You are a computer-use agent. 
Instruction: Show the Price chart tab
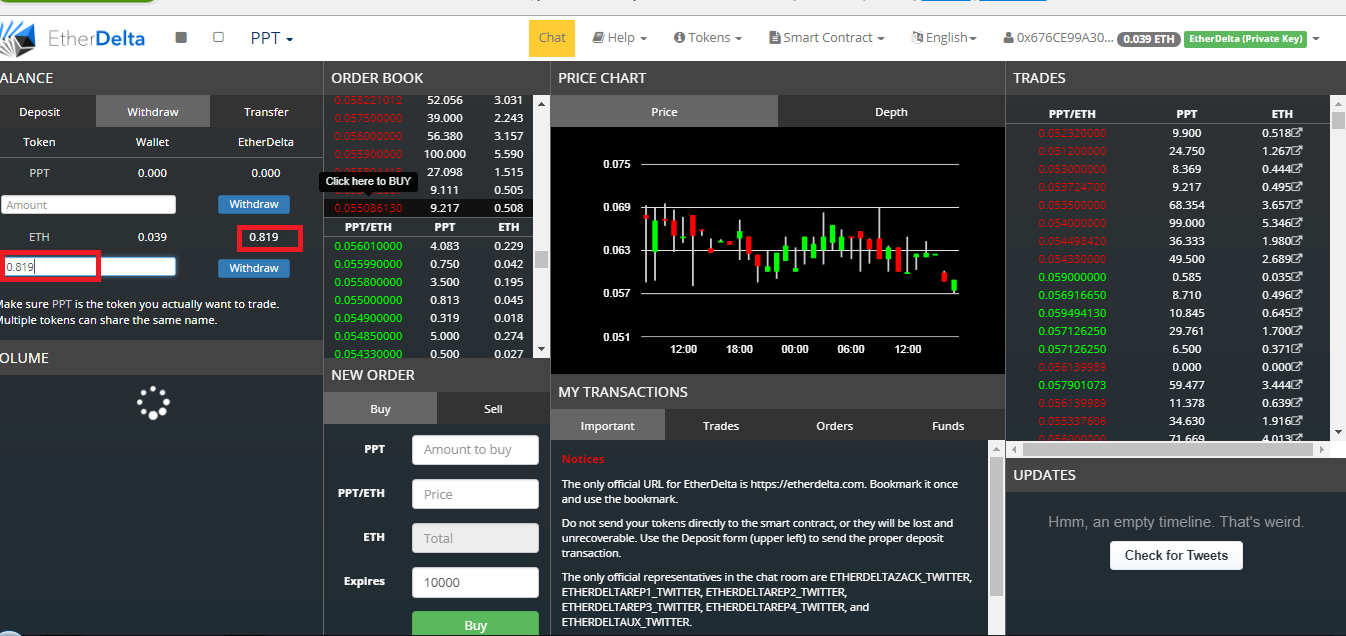(x=664, y=112)
